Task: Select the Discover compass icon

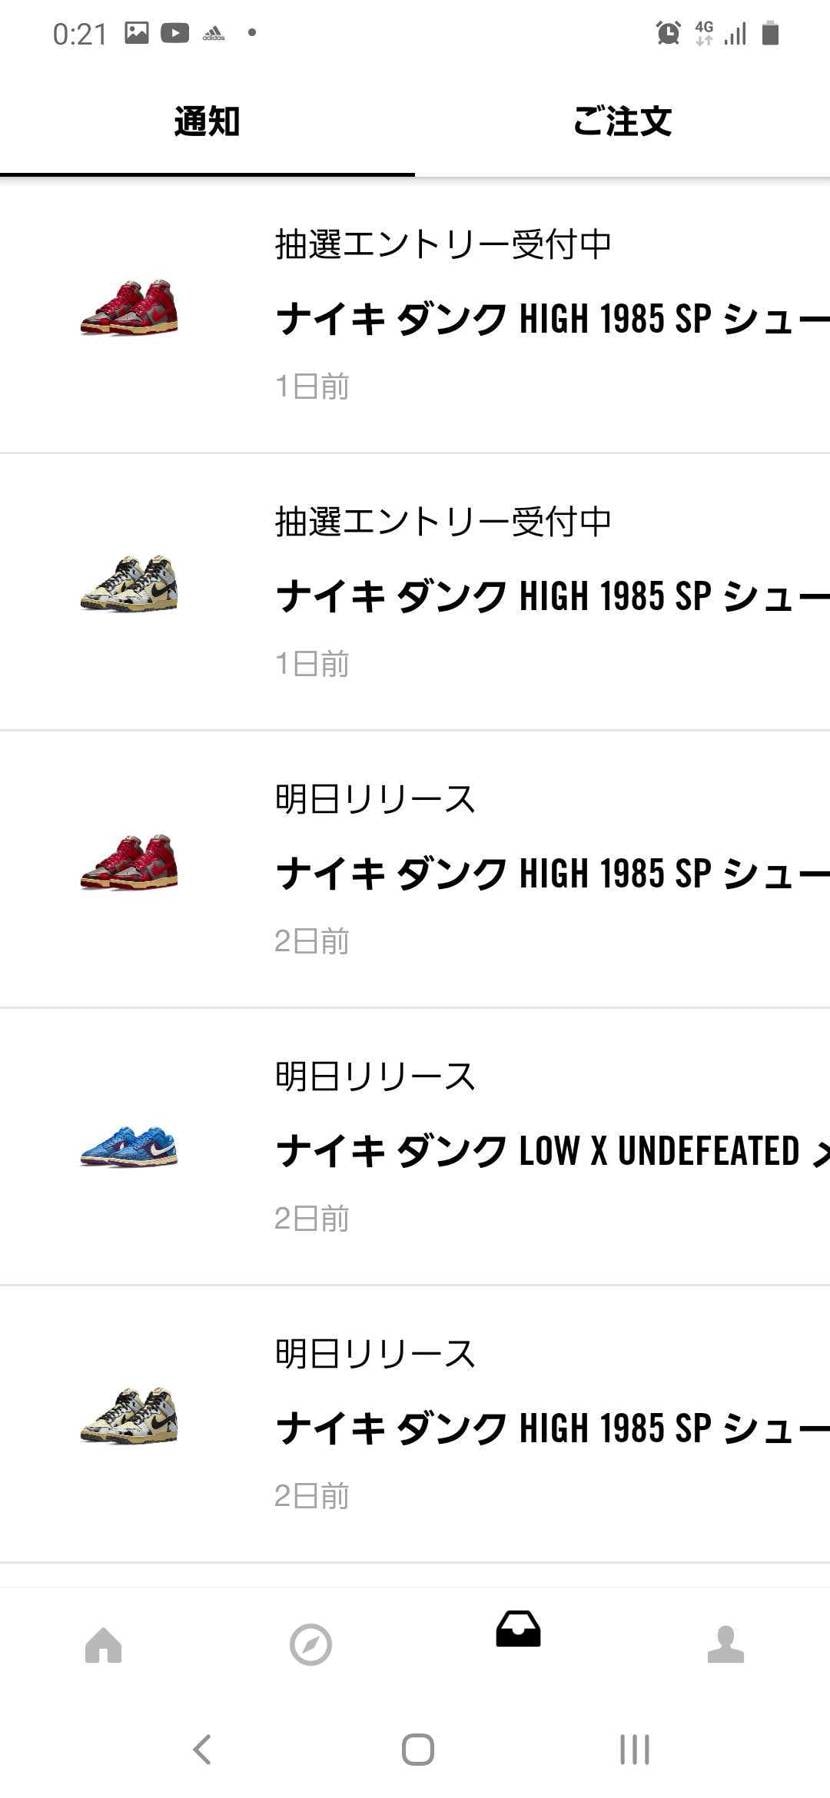Action: (311, 1644)
